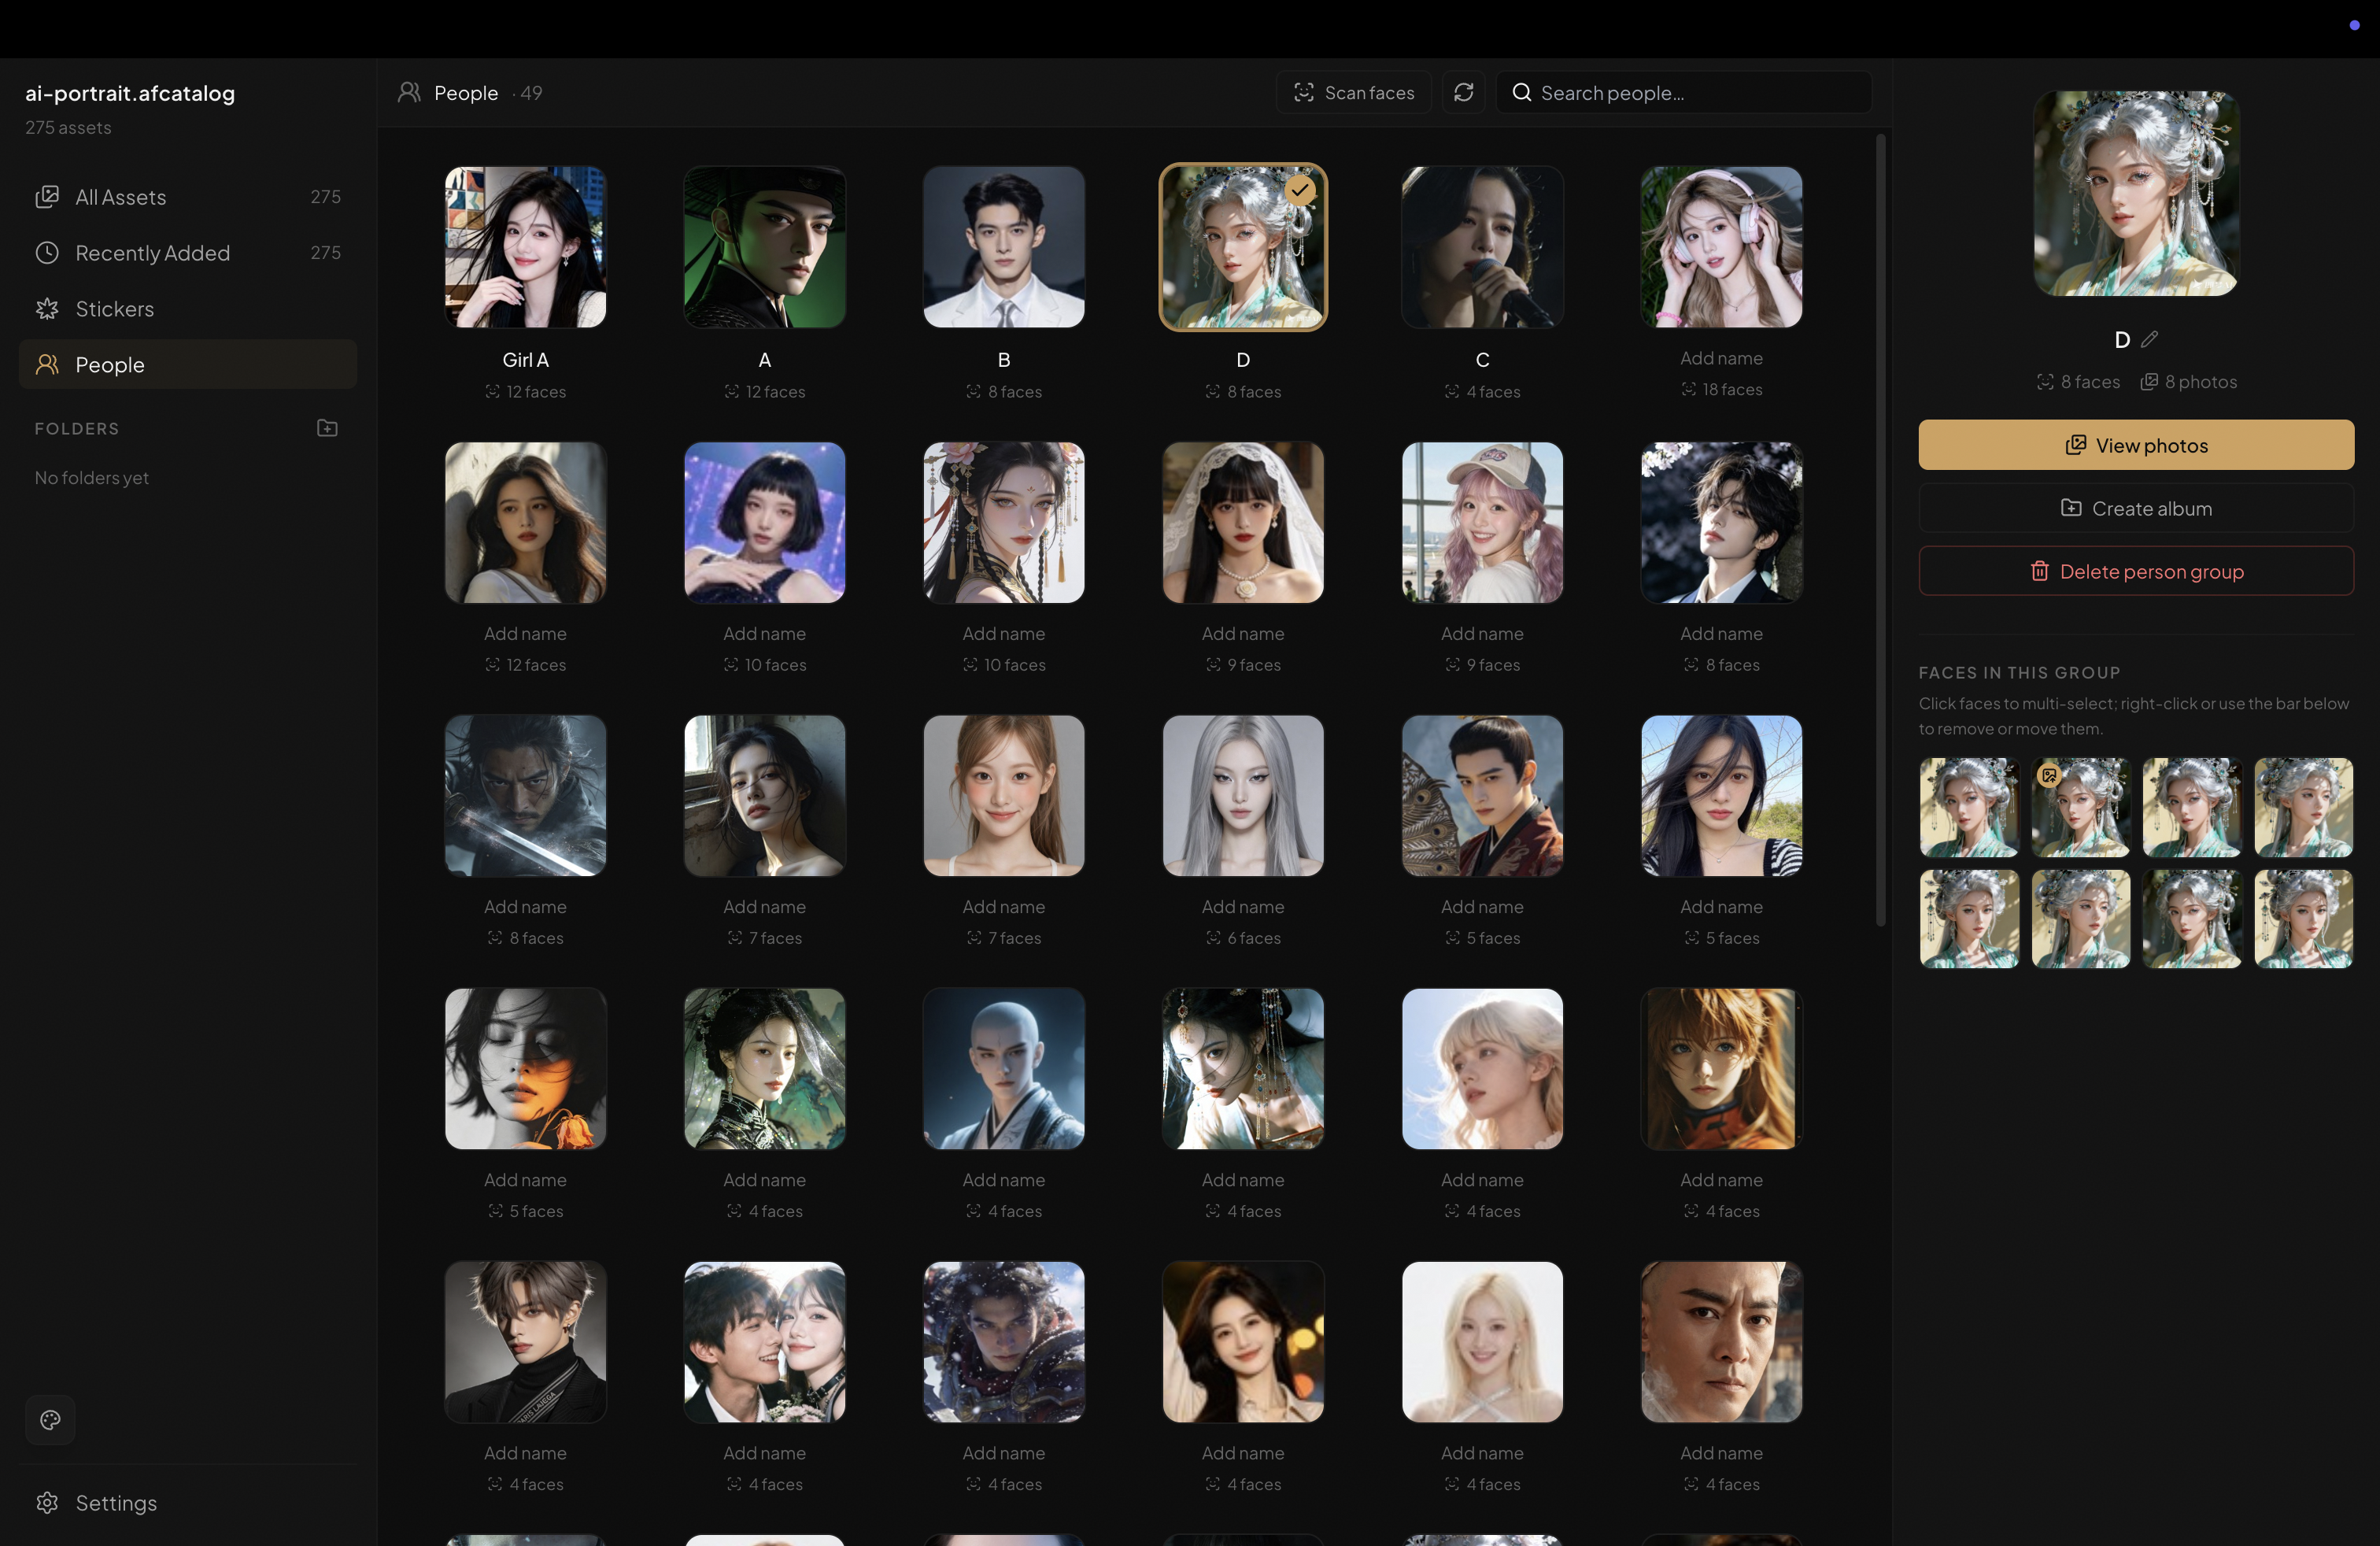Click the People header icon next to 49
Viewport: 2380px width, 1546px height.
click(409, 92)
